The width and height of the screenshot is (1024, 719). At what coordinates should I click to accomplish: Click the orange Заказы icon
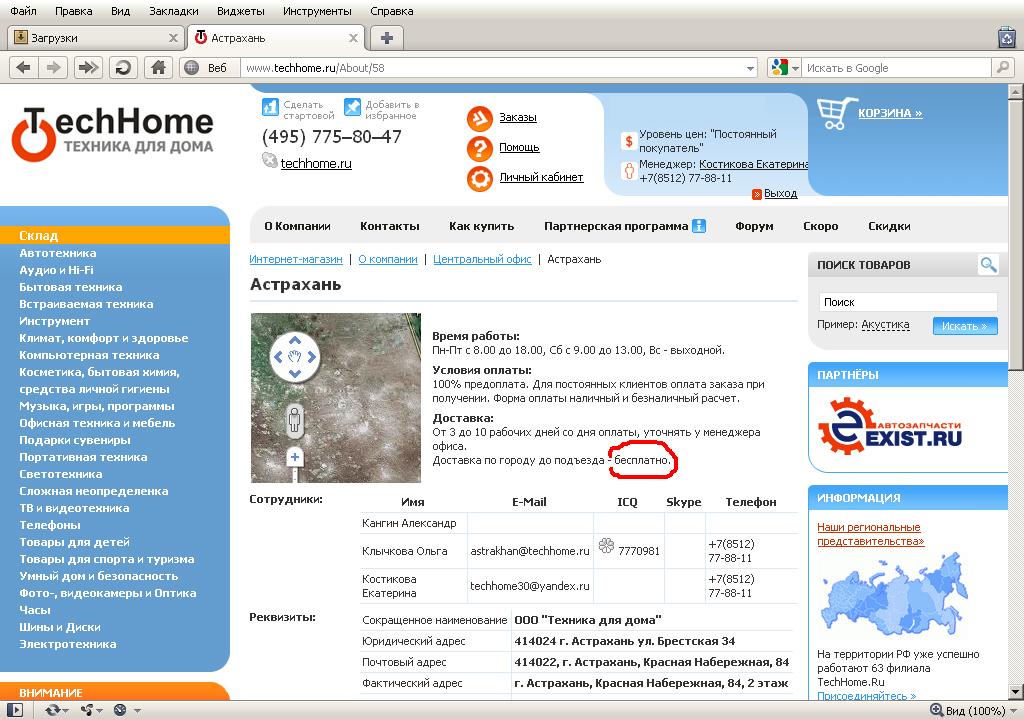pyautogui.click(x=479, y=119)
